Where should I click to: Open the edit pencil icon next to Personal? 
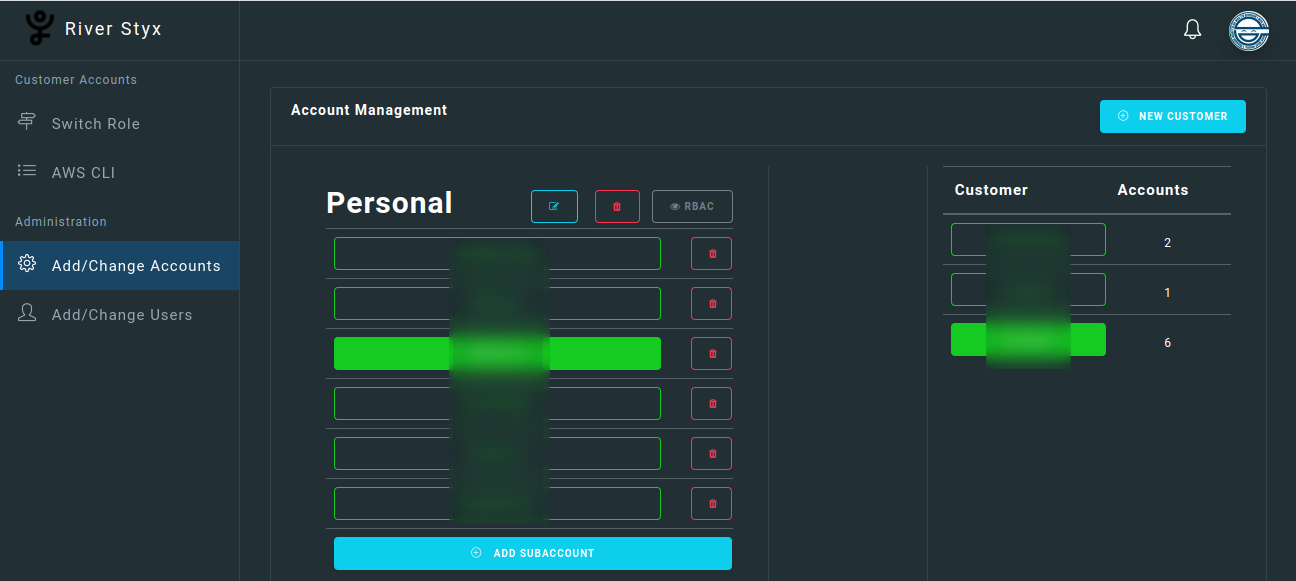554,206
